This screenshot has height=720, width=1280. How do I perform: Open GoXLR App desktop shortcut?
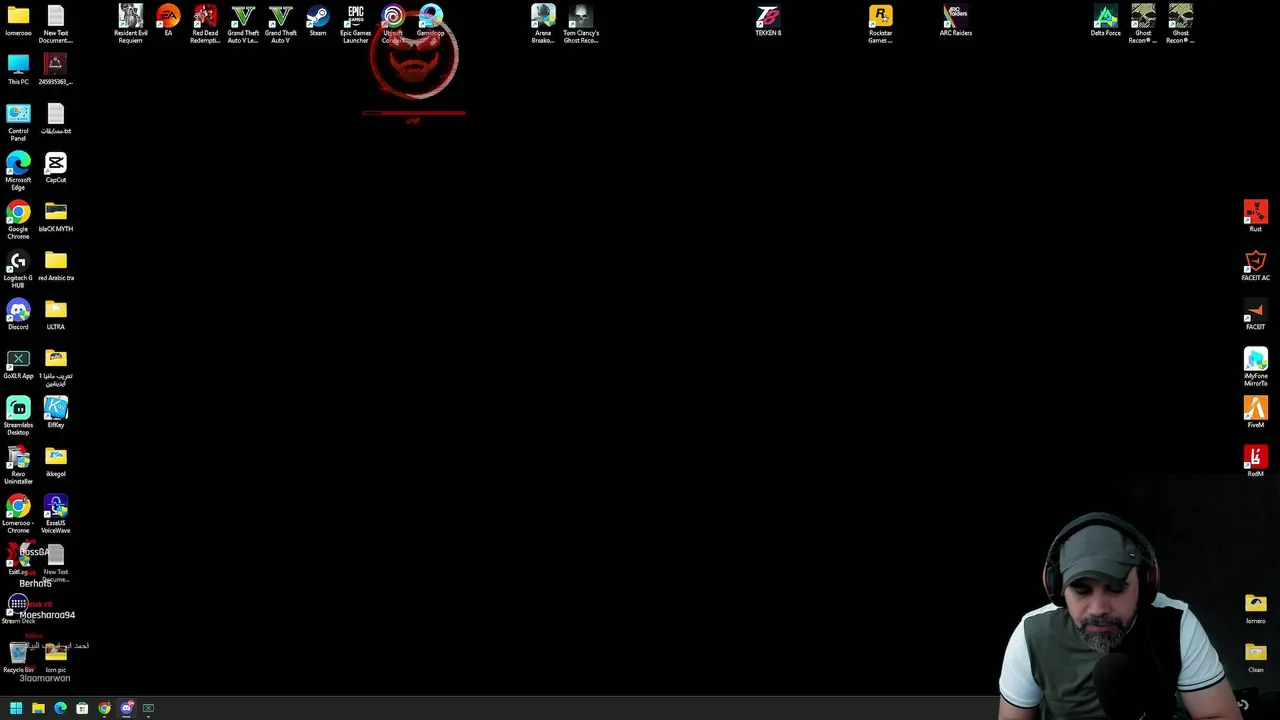click(x=18, y=364)
